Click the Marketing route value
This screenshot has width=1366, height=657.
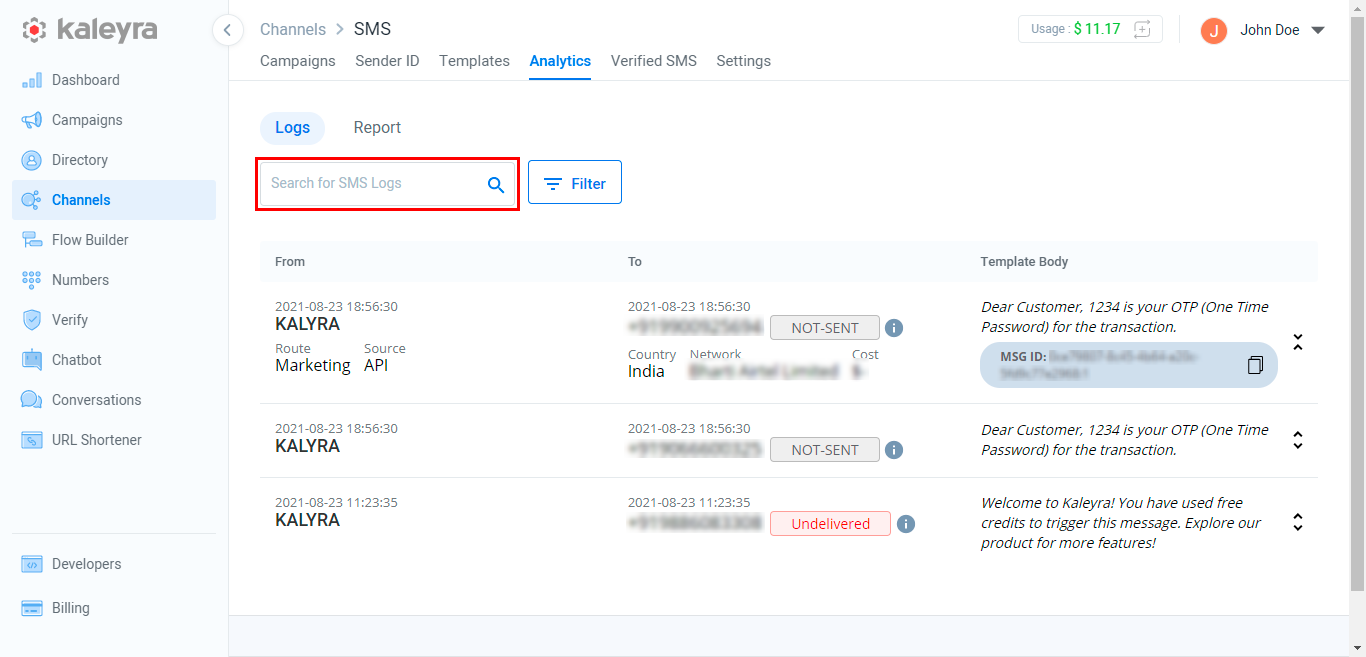(313, 366)
